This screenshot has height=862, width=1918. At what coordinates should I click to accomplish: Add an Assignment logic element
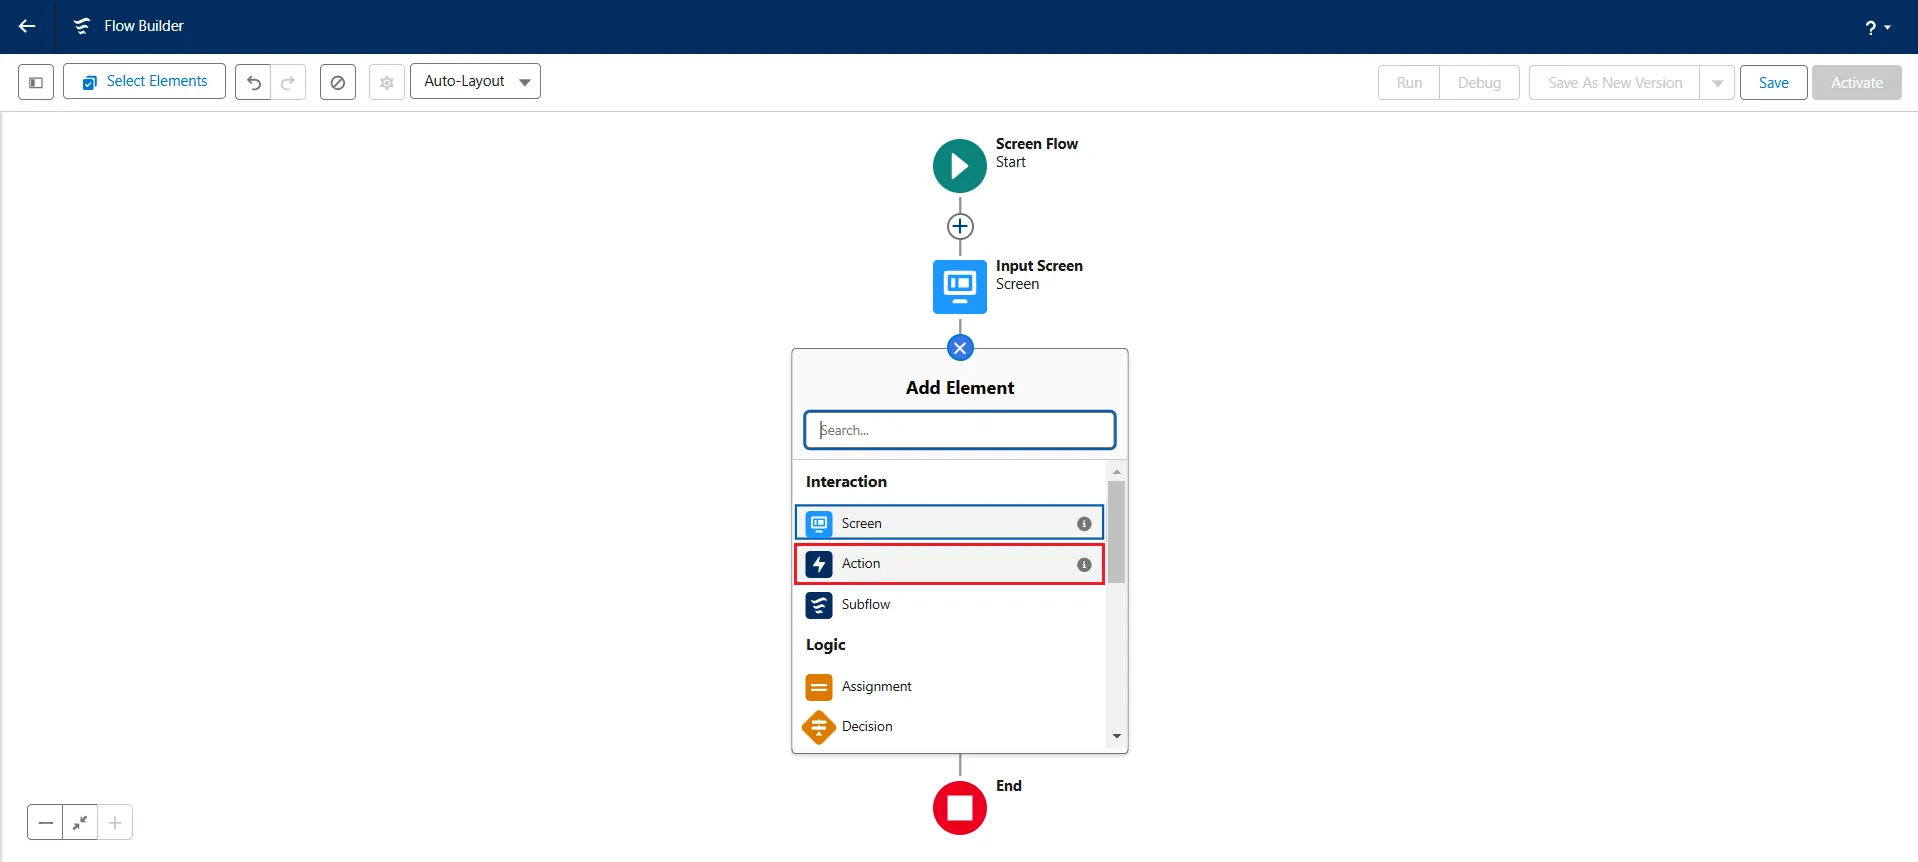click(876, 687)
